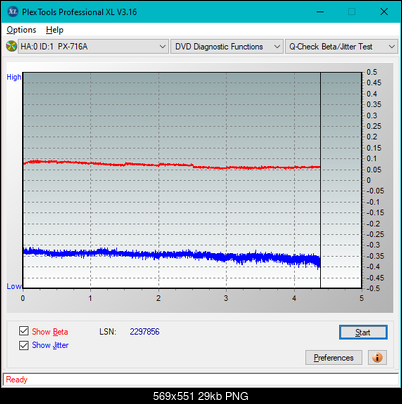Click the orange info icon button
Screen dimensions: 402x404
pyautogui.click(x=377, y=358)
